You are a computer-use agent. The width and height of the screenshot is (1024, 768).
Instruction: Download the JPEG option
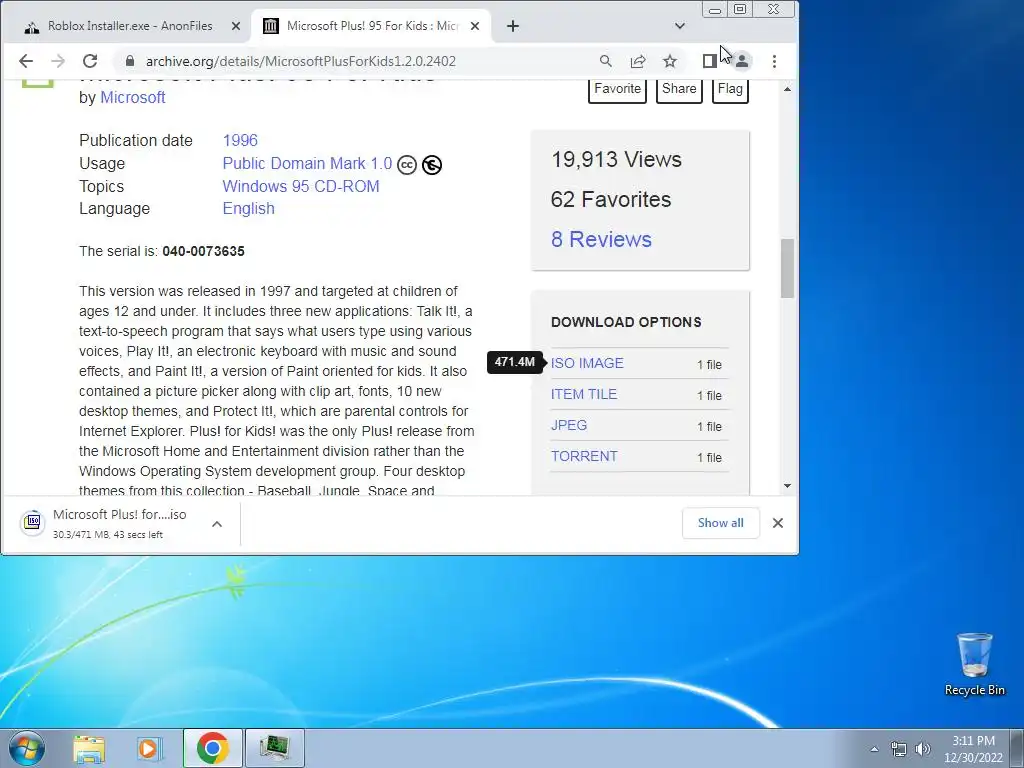[x=569, y=425]
